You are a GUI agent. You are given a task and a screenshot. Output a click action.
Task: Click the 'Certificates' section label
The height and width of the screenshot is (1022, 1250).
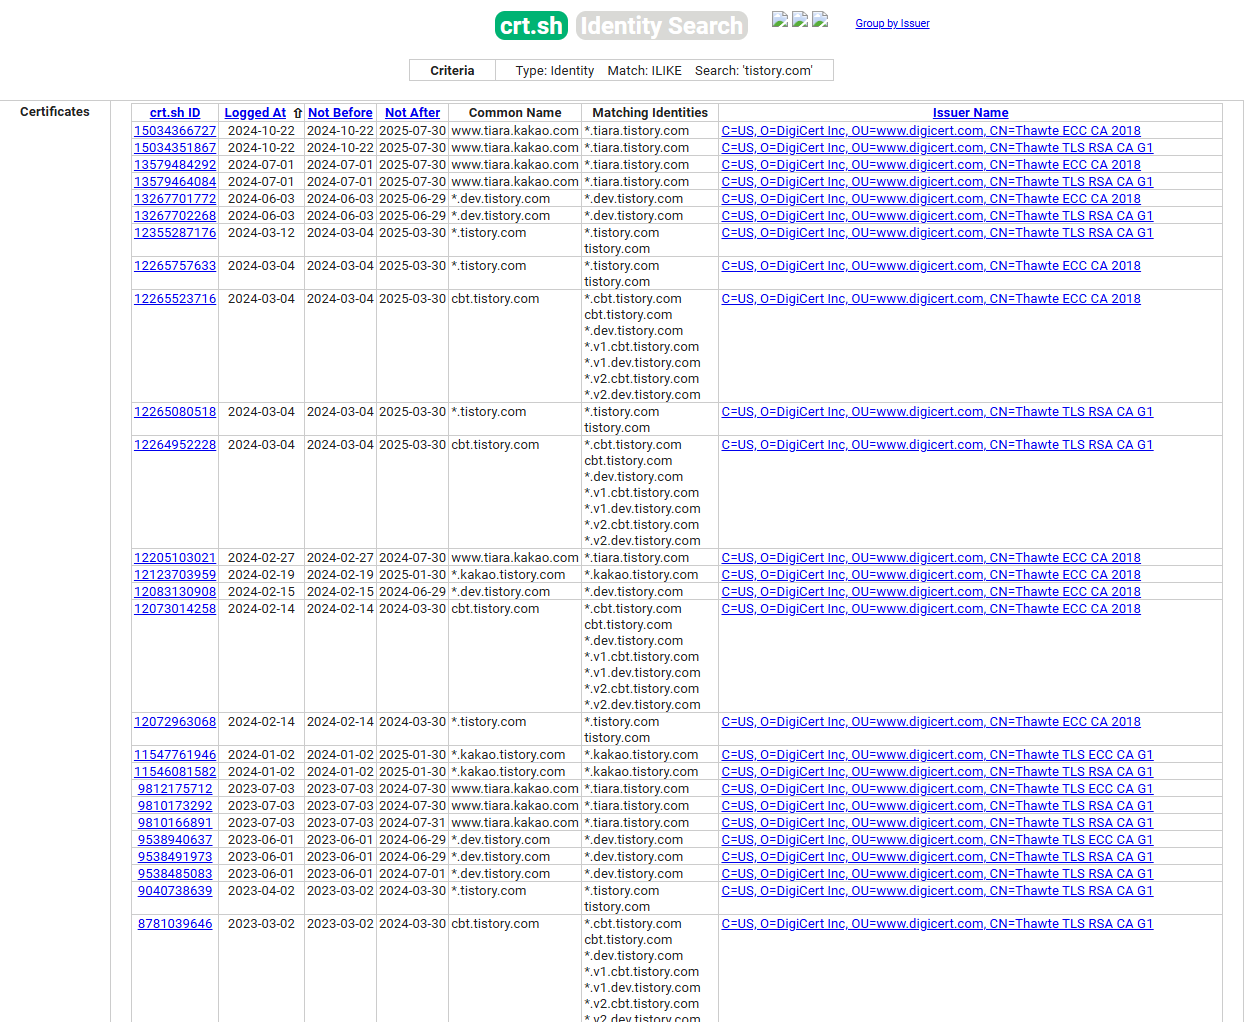tap(55, 112)
